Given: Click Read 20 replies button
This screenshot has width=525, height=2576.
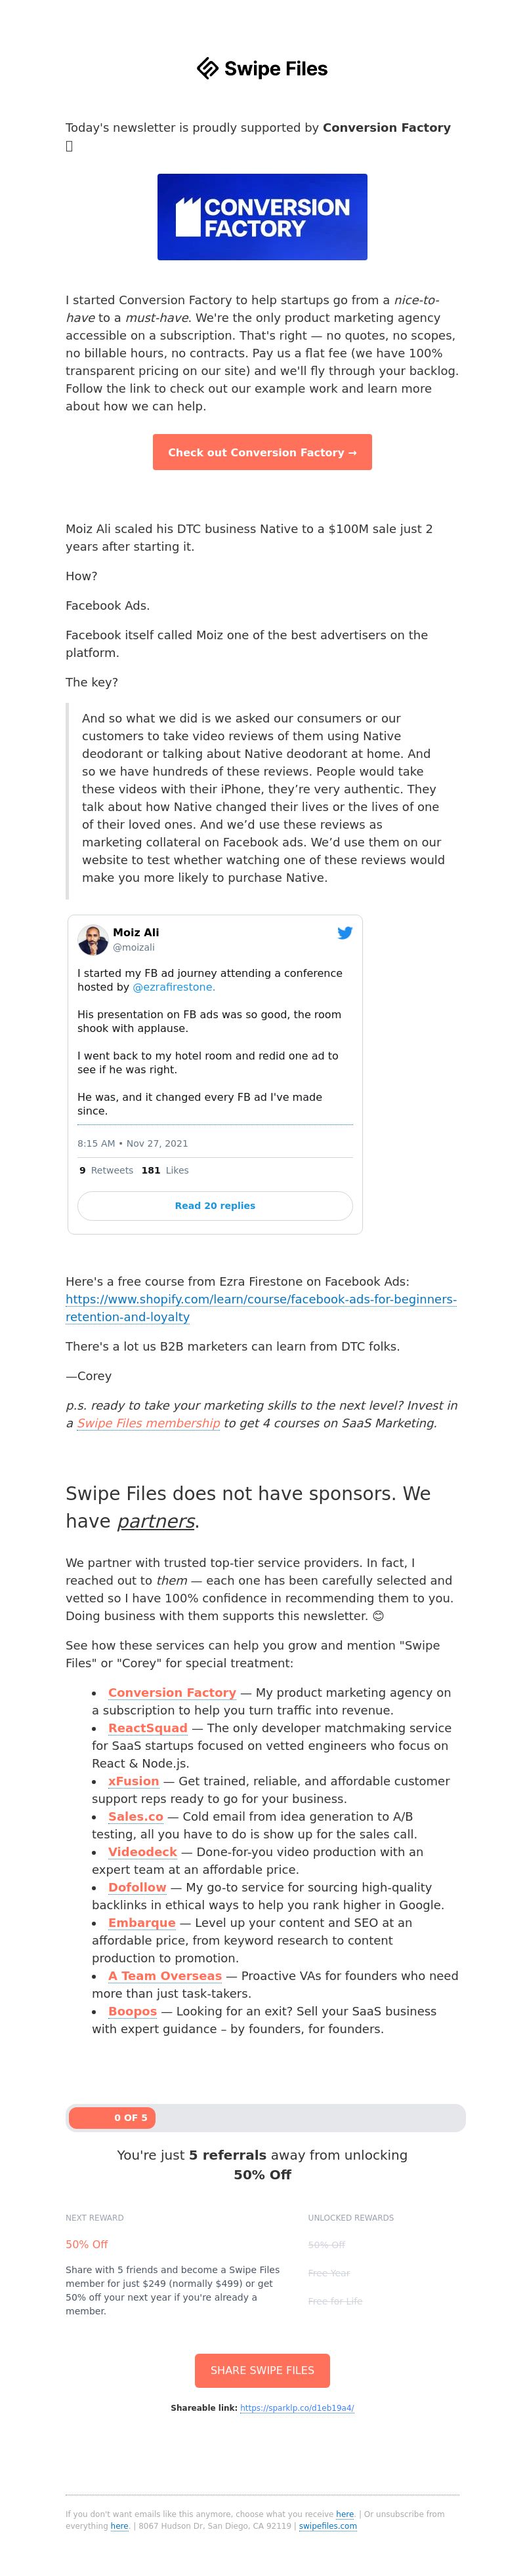Looking at the screenshot, I should tap(215, 1206).
